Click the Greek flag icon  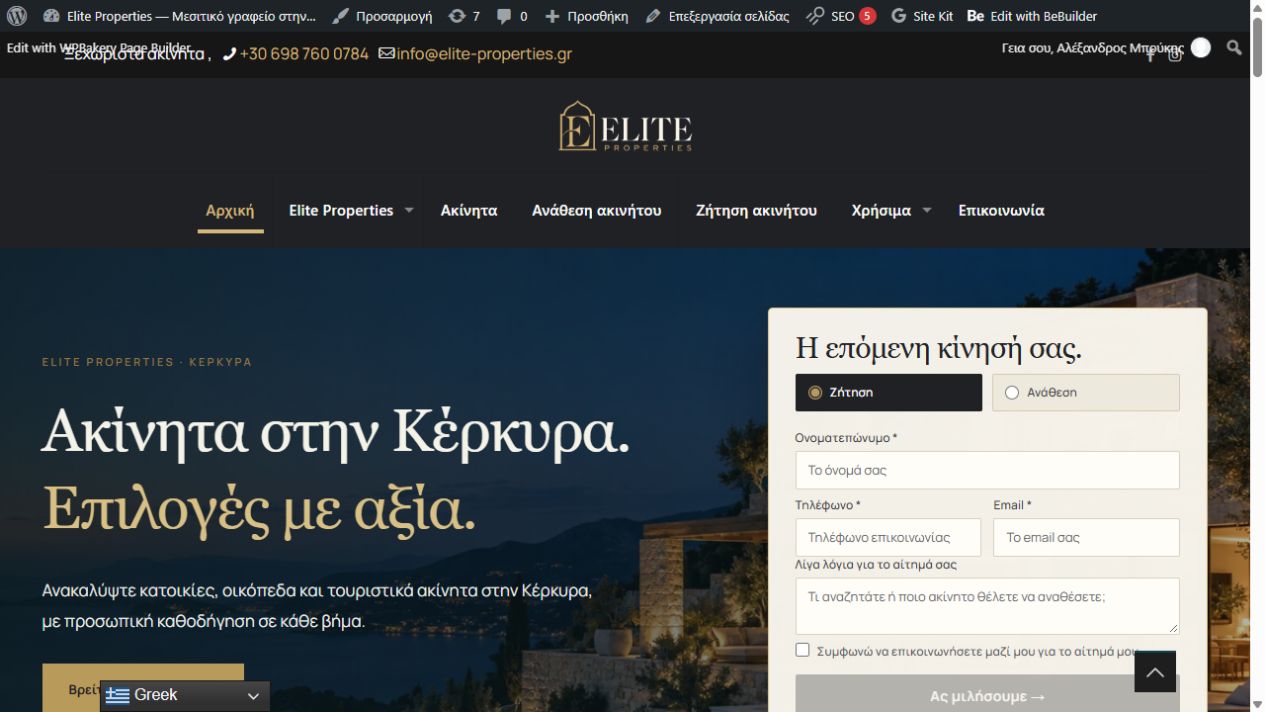pos(118,695)
